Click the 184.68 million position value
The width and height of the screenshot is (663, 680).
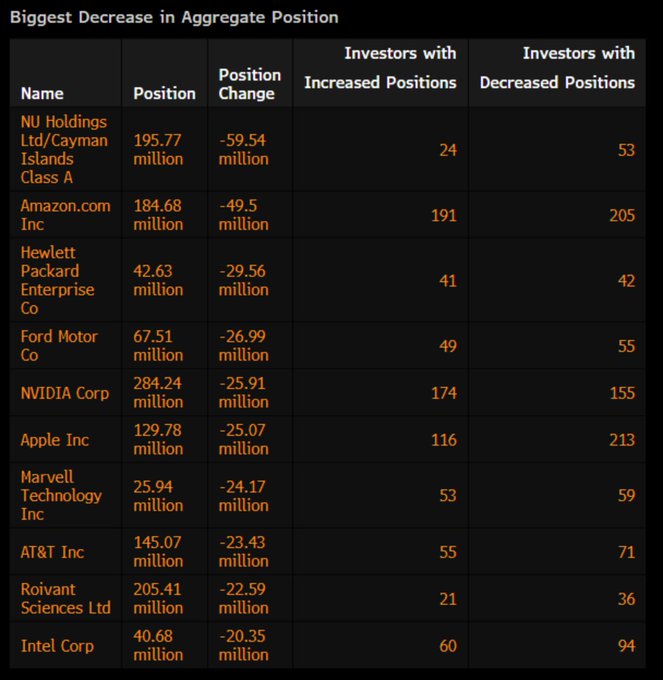[x=158, y=215]
